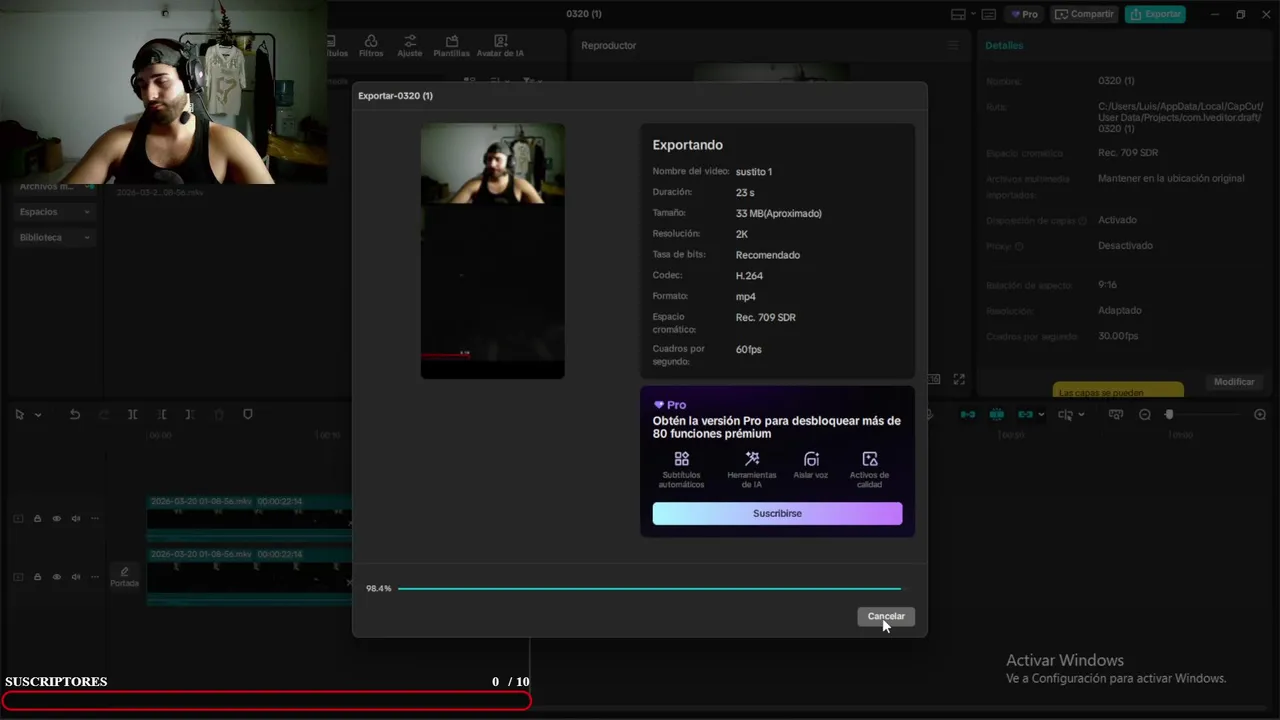Click the Portada cover edit button

[x=124, y=577]
